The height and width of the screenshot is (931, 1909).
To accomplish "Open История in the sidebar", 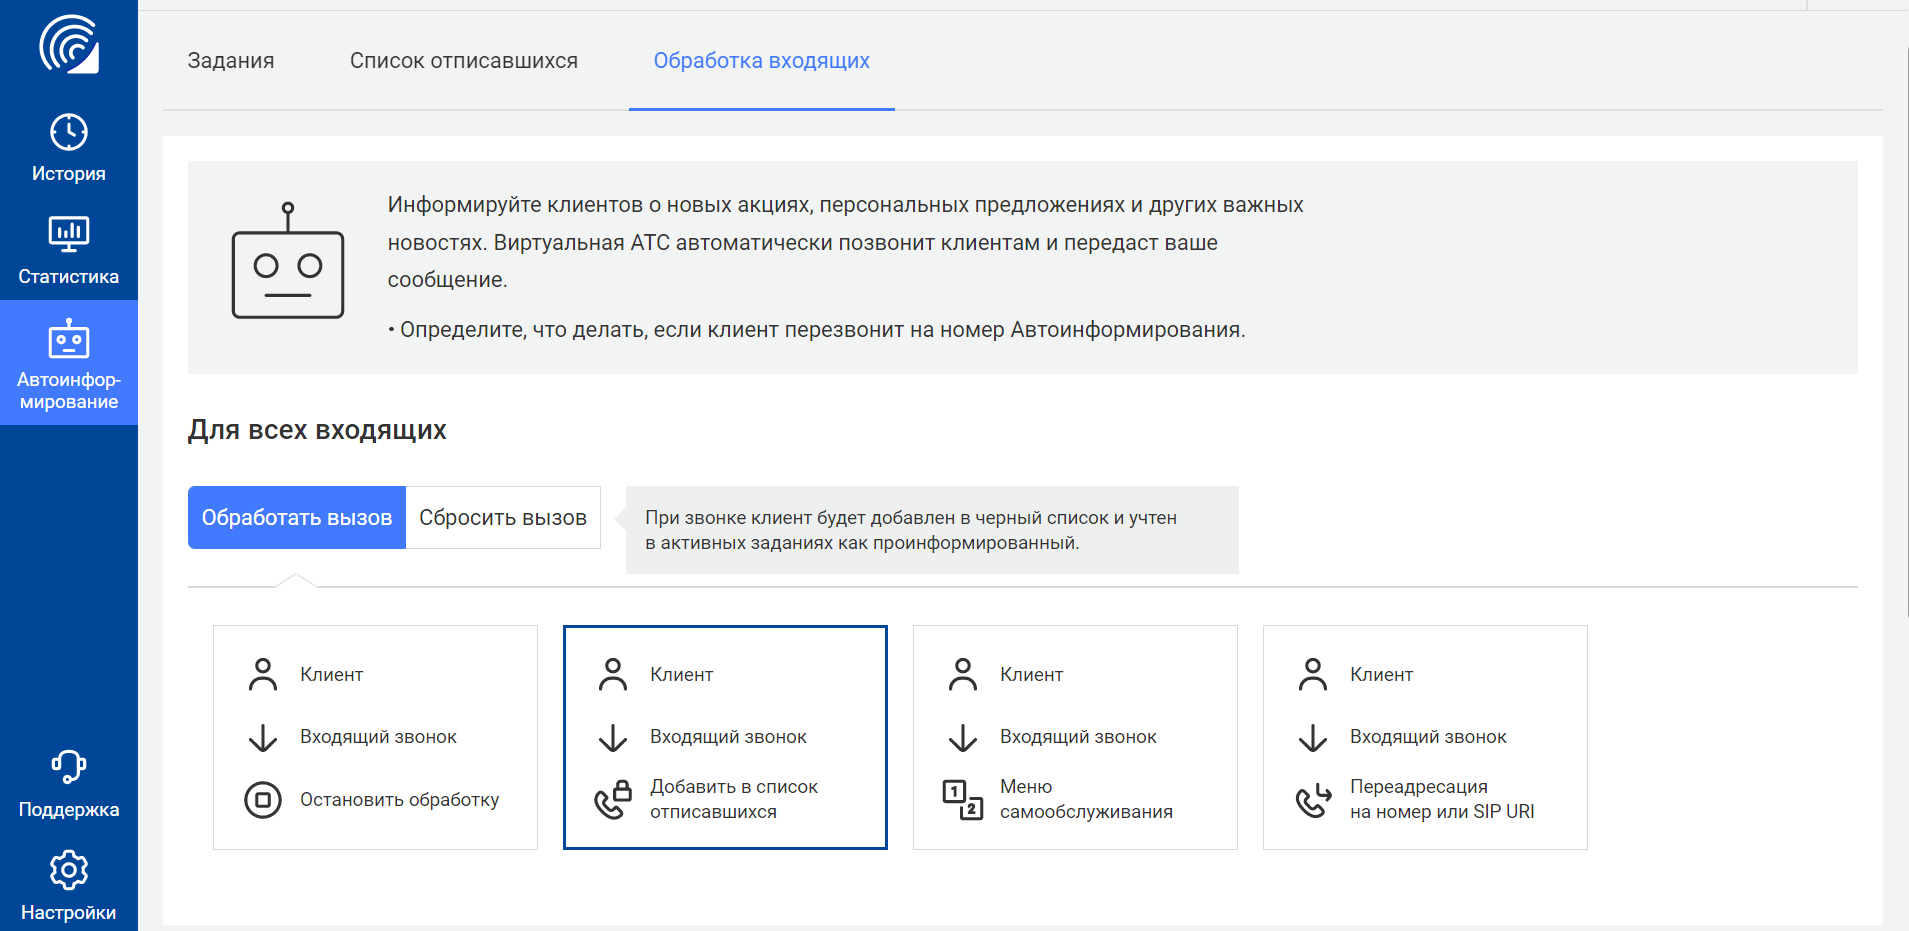I will pos(69,148).
